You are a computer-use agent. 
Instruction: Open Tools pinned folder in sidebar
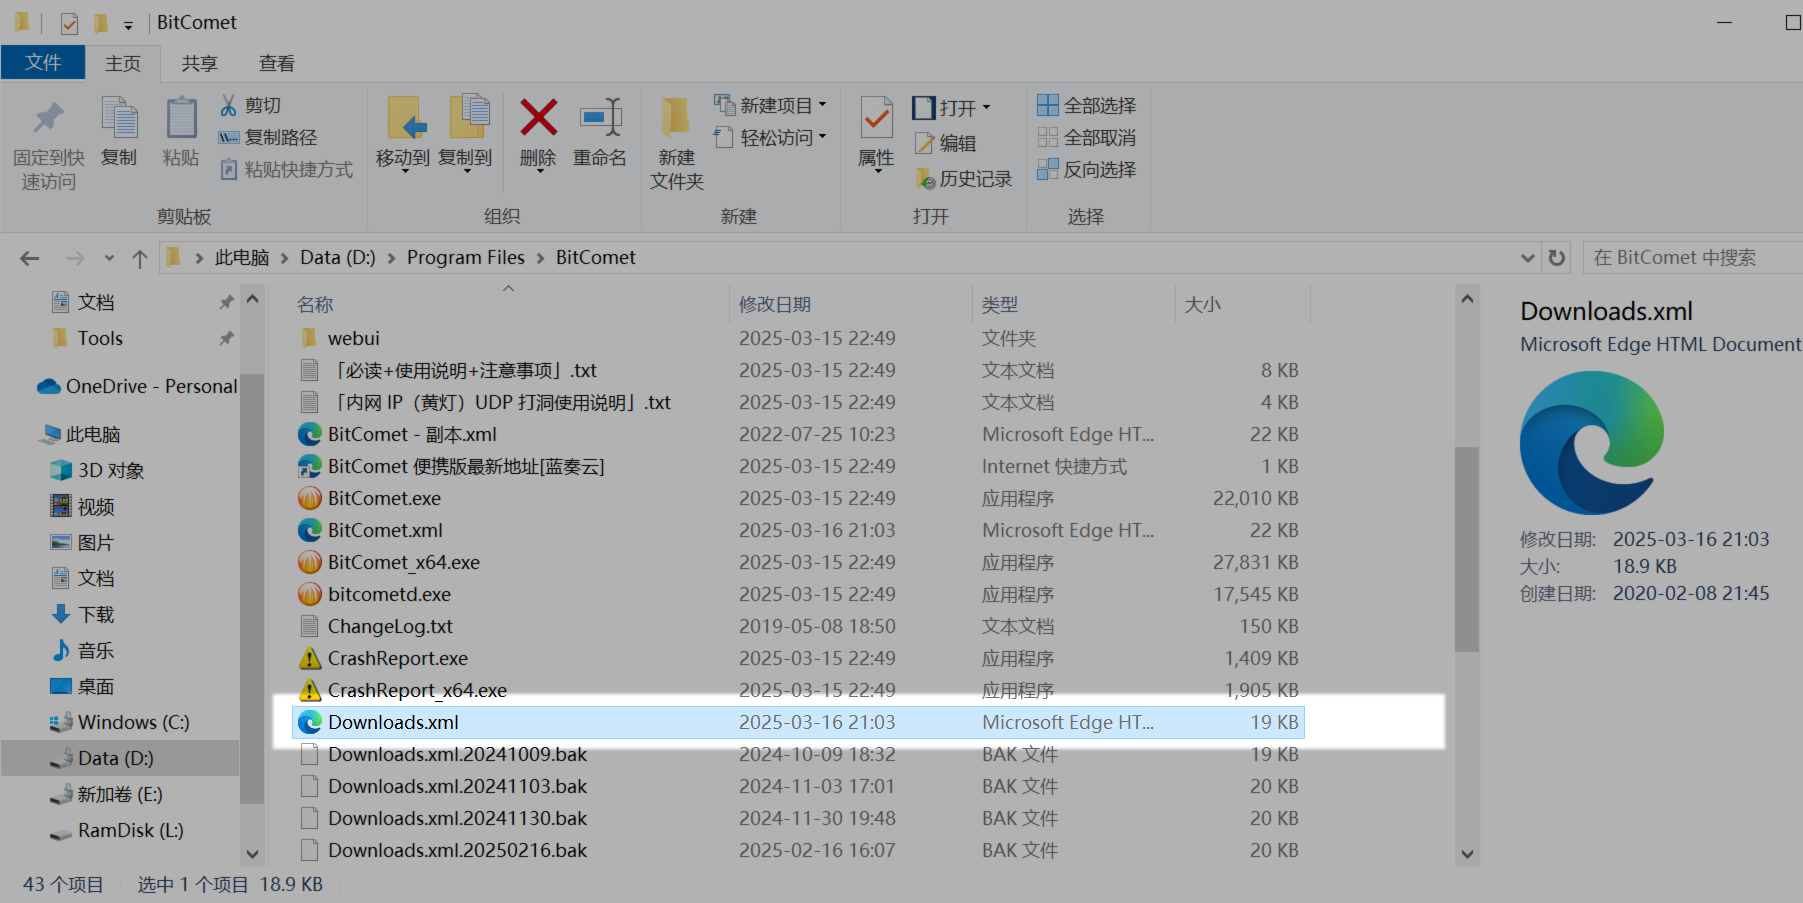pyautogui.click(x=100, y=338)
